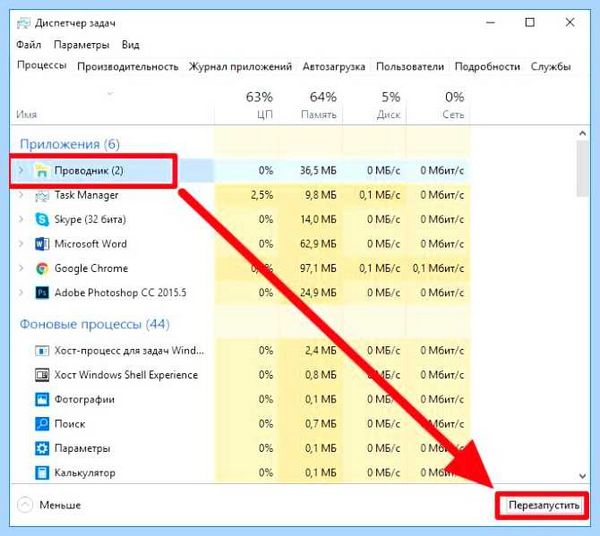Click the scrollbar up arrow

[582, 133]
